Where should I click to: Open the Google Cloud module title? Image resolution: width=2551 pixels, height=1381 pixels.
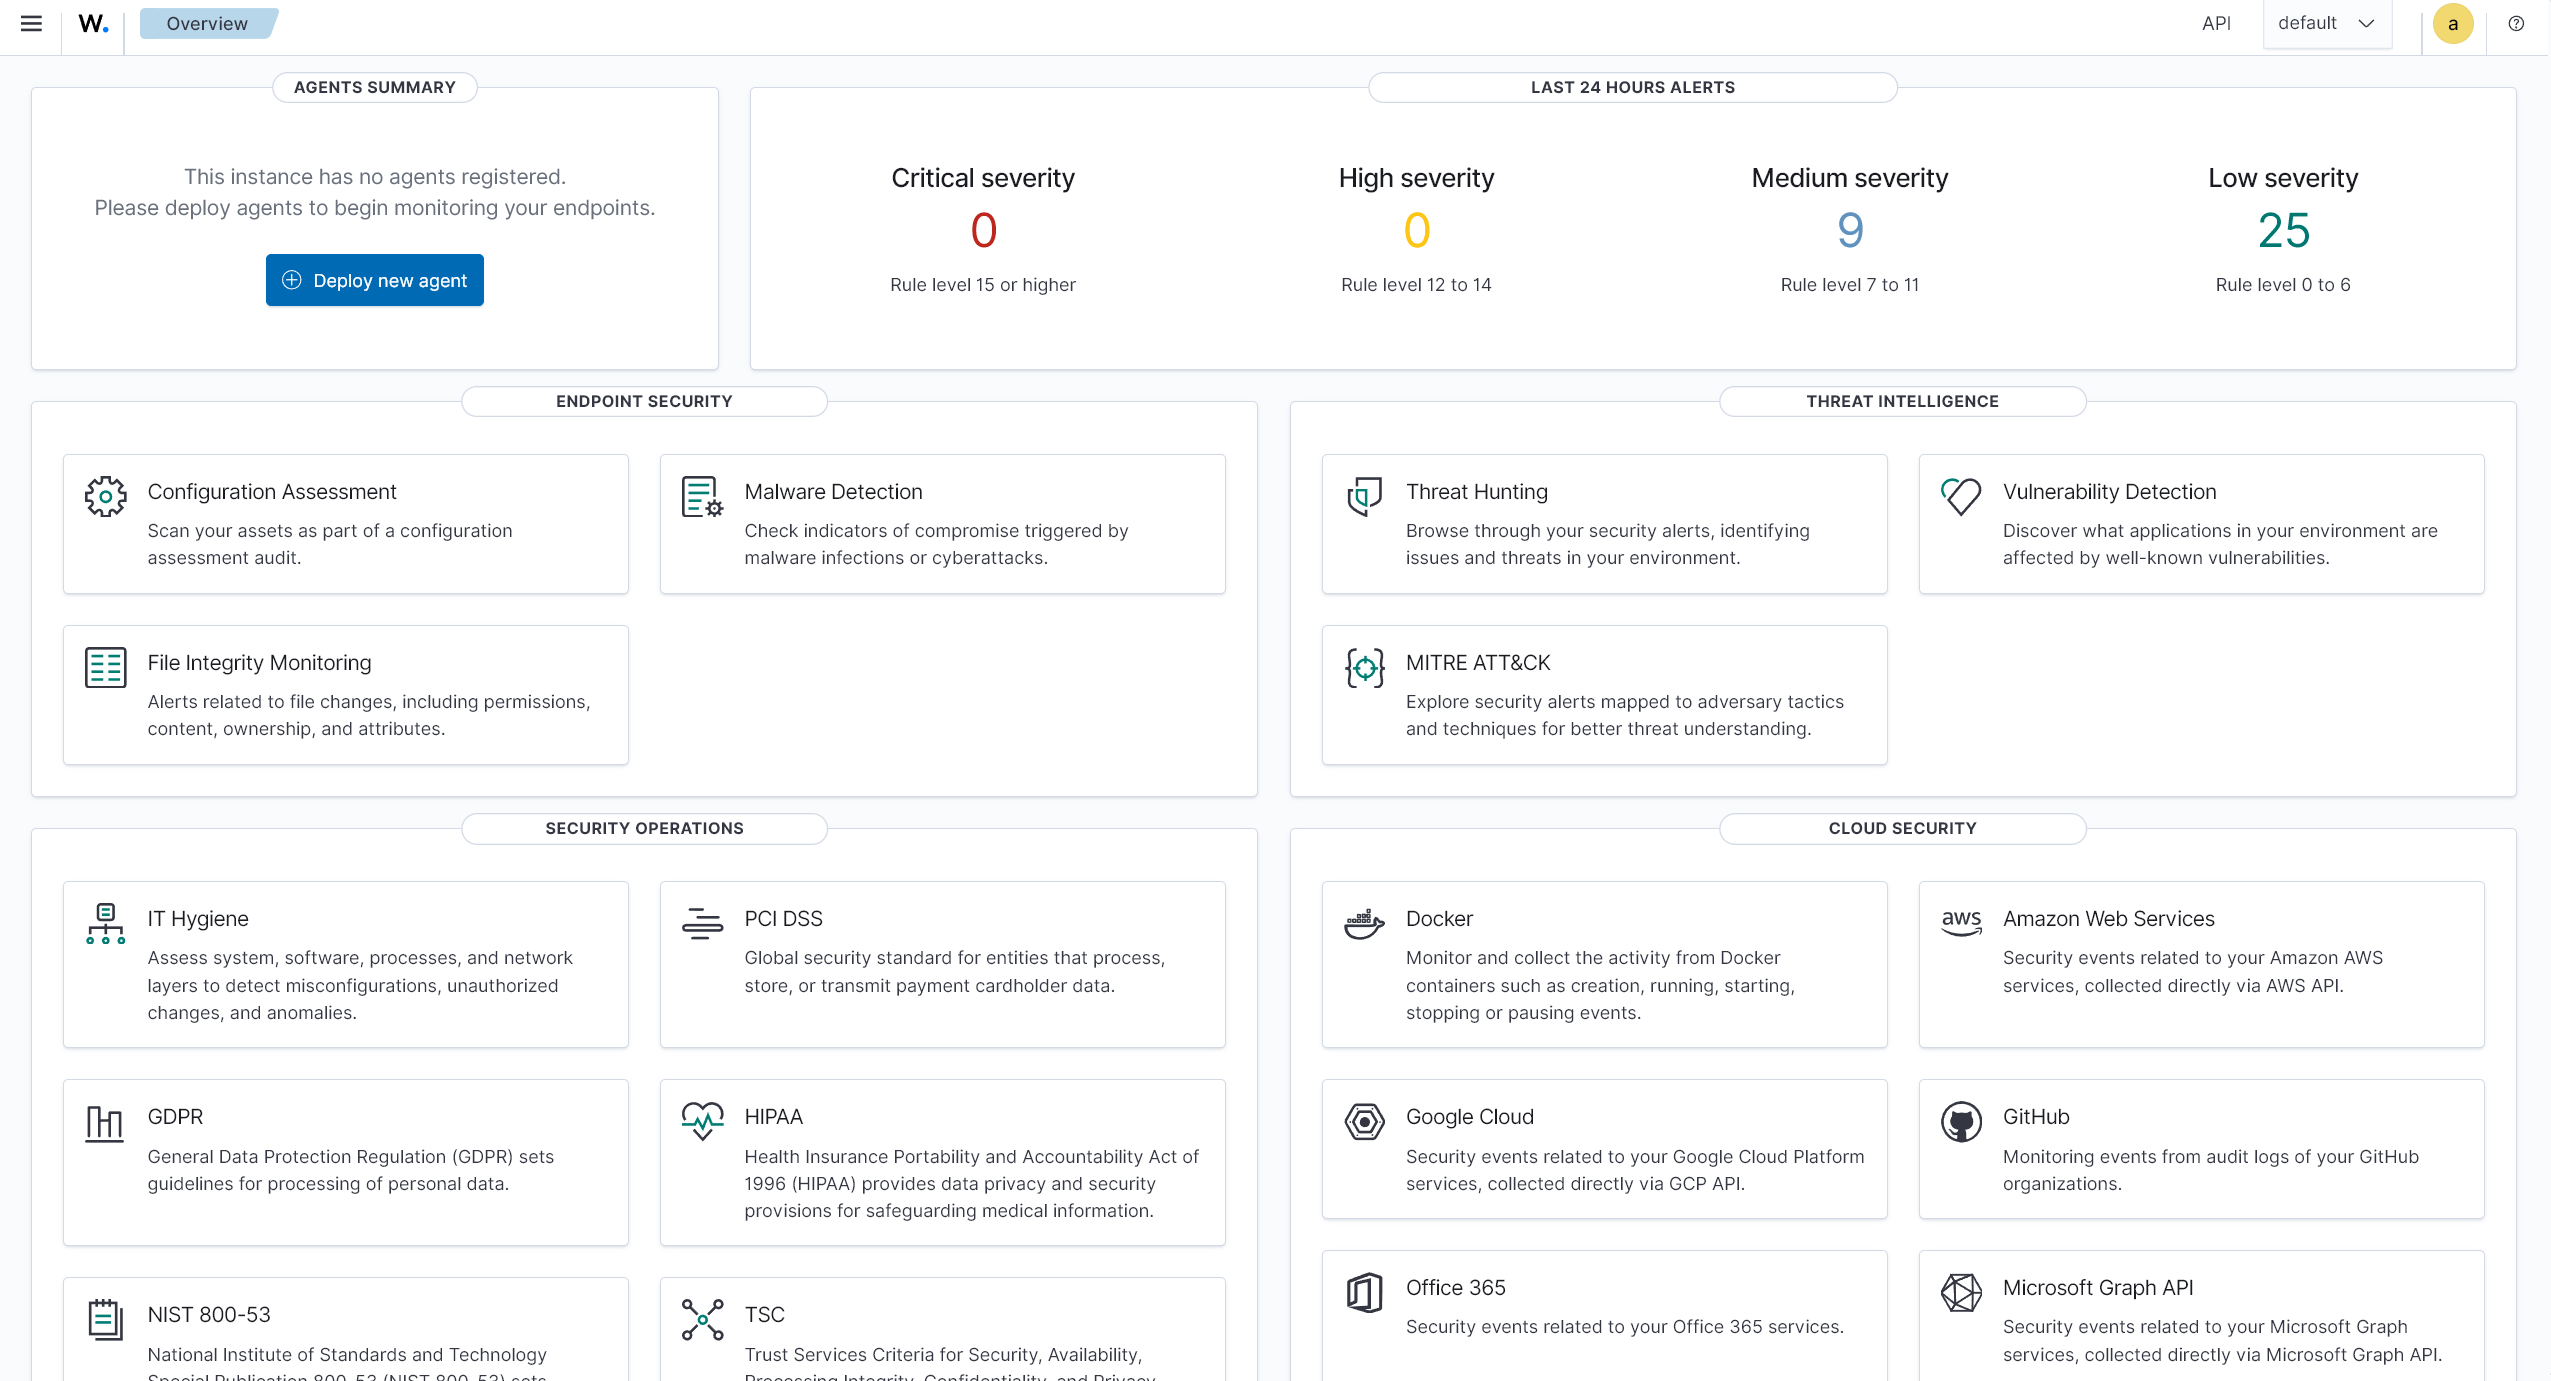tap(1469, 1117)
